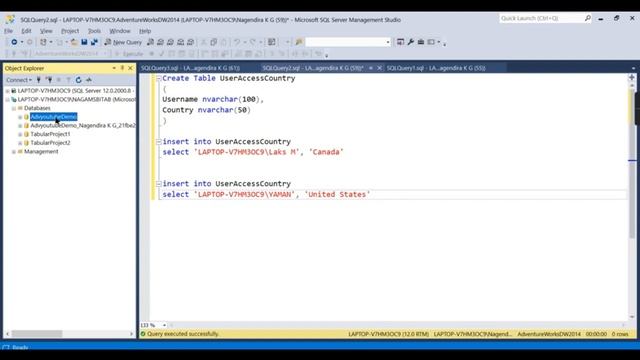Collapse the second insert into code block
The image size is (640, 360).
[158, 184]
